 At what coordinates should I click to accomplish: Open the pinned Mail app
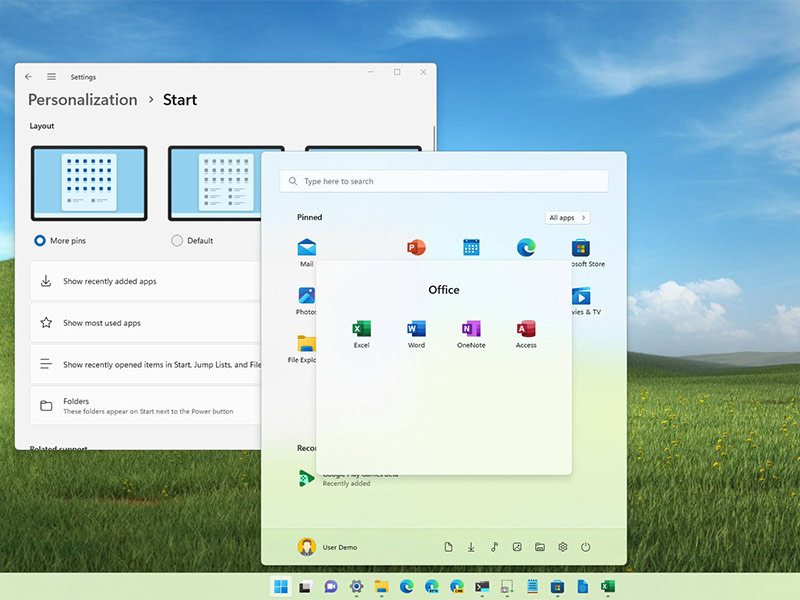(307, 252)
